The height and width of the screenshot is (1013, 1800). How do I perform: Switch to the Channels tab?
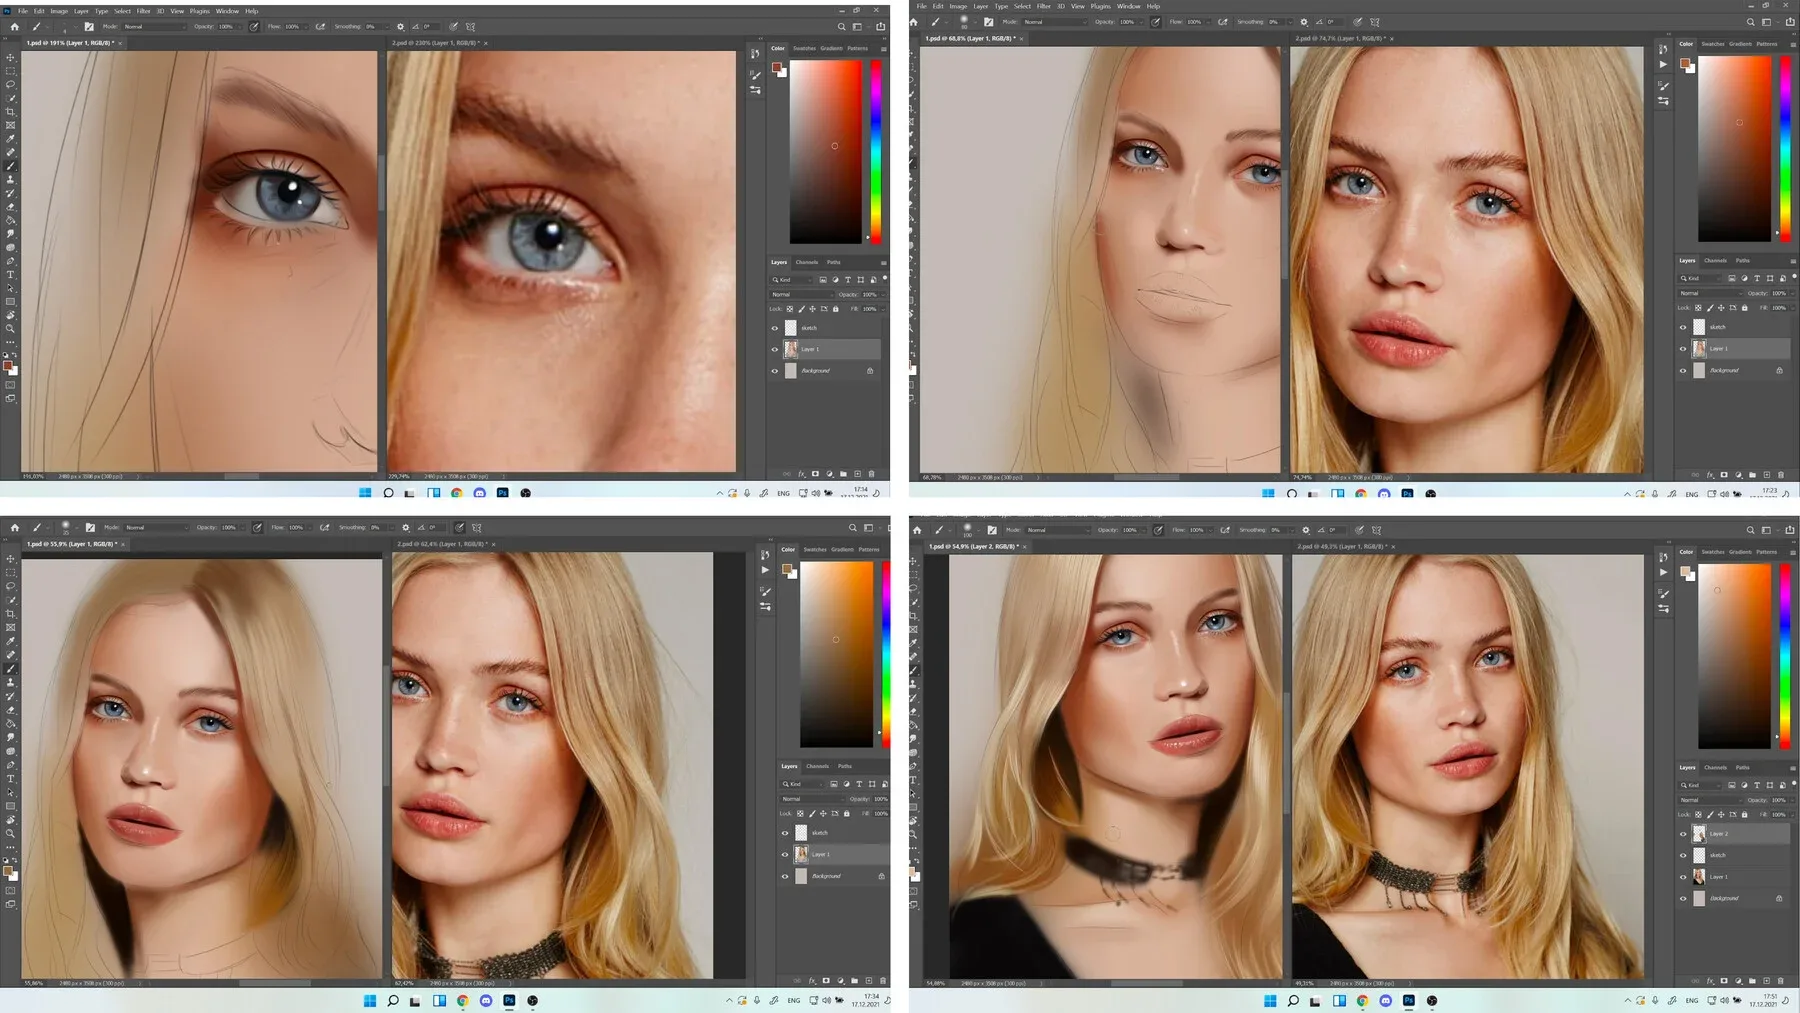(x=806, y=262)
